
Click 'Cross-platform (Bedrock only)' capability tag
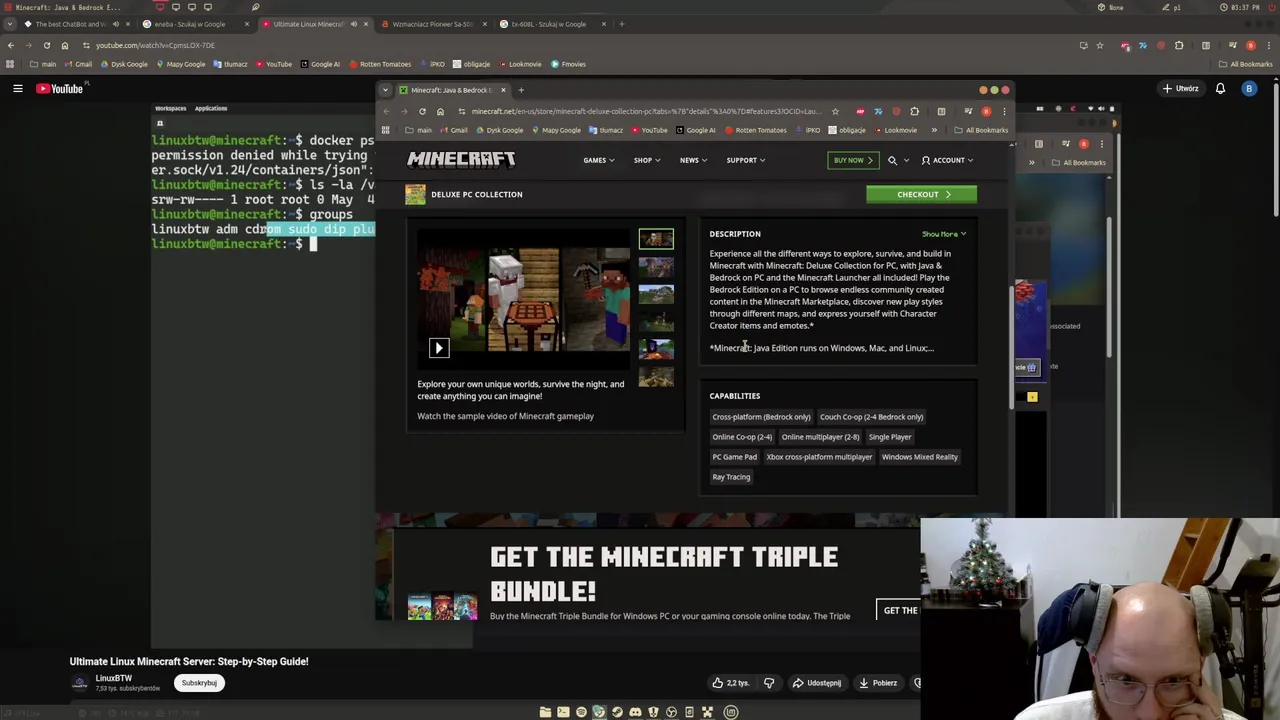761,417
